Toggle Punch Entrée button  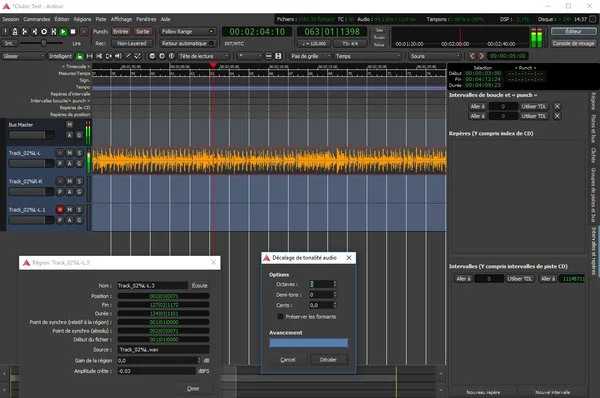pyautogui.click(x=121, y=31)
